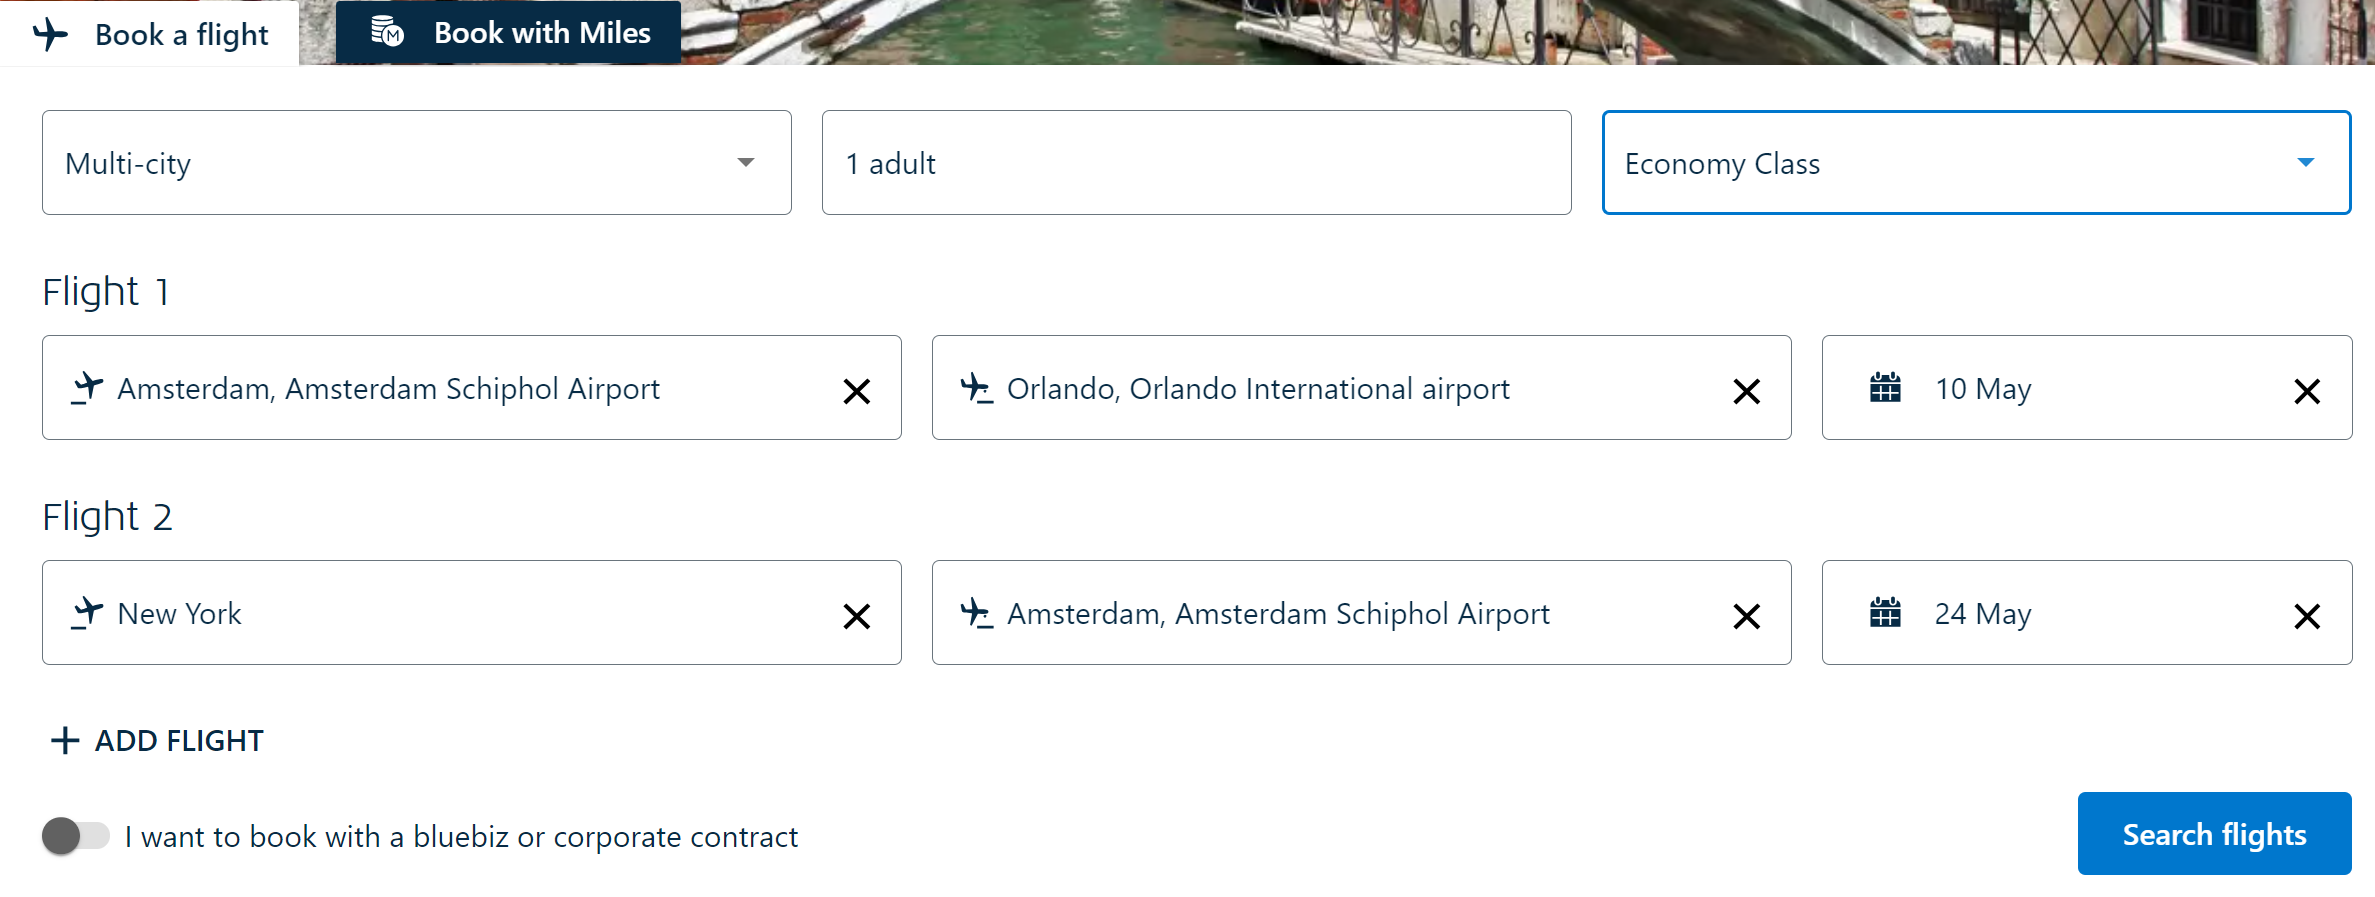2375x897 pixels.
Task: Clear the 24 May date
Action: pos(2306,616)
